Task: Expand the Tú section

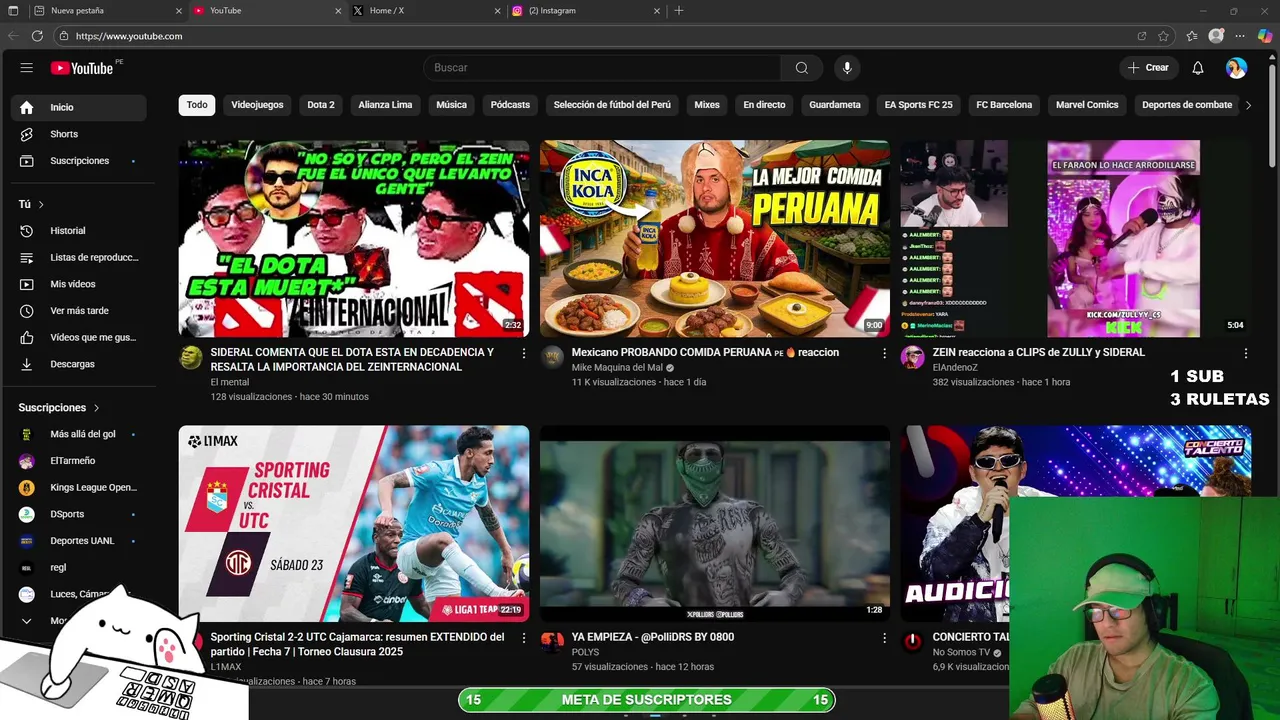Action: click(31, 204)
